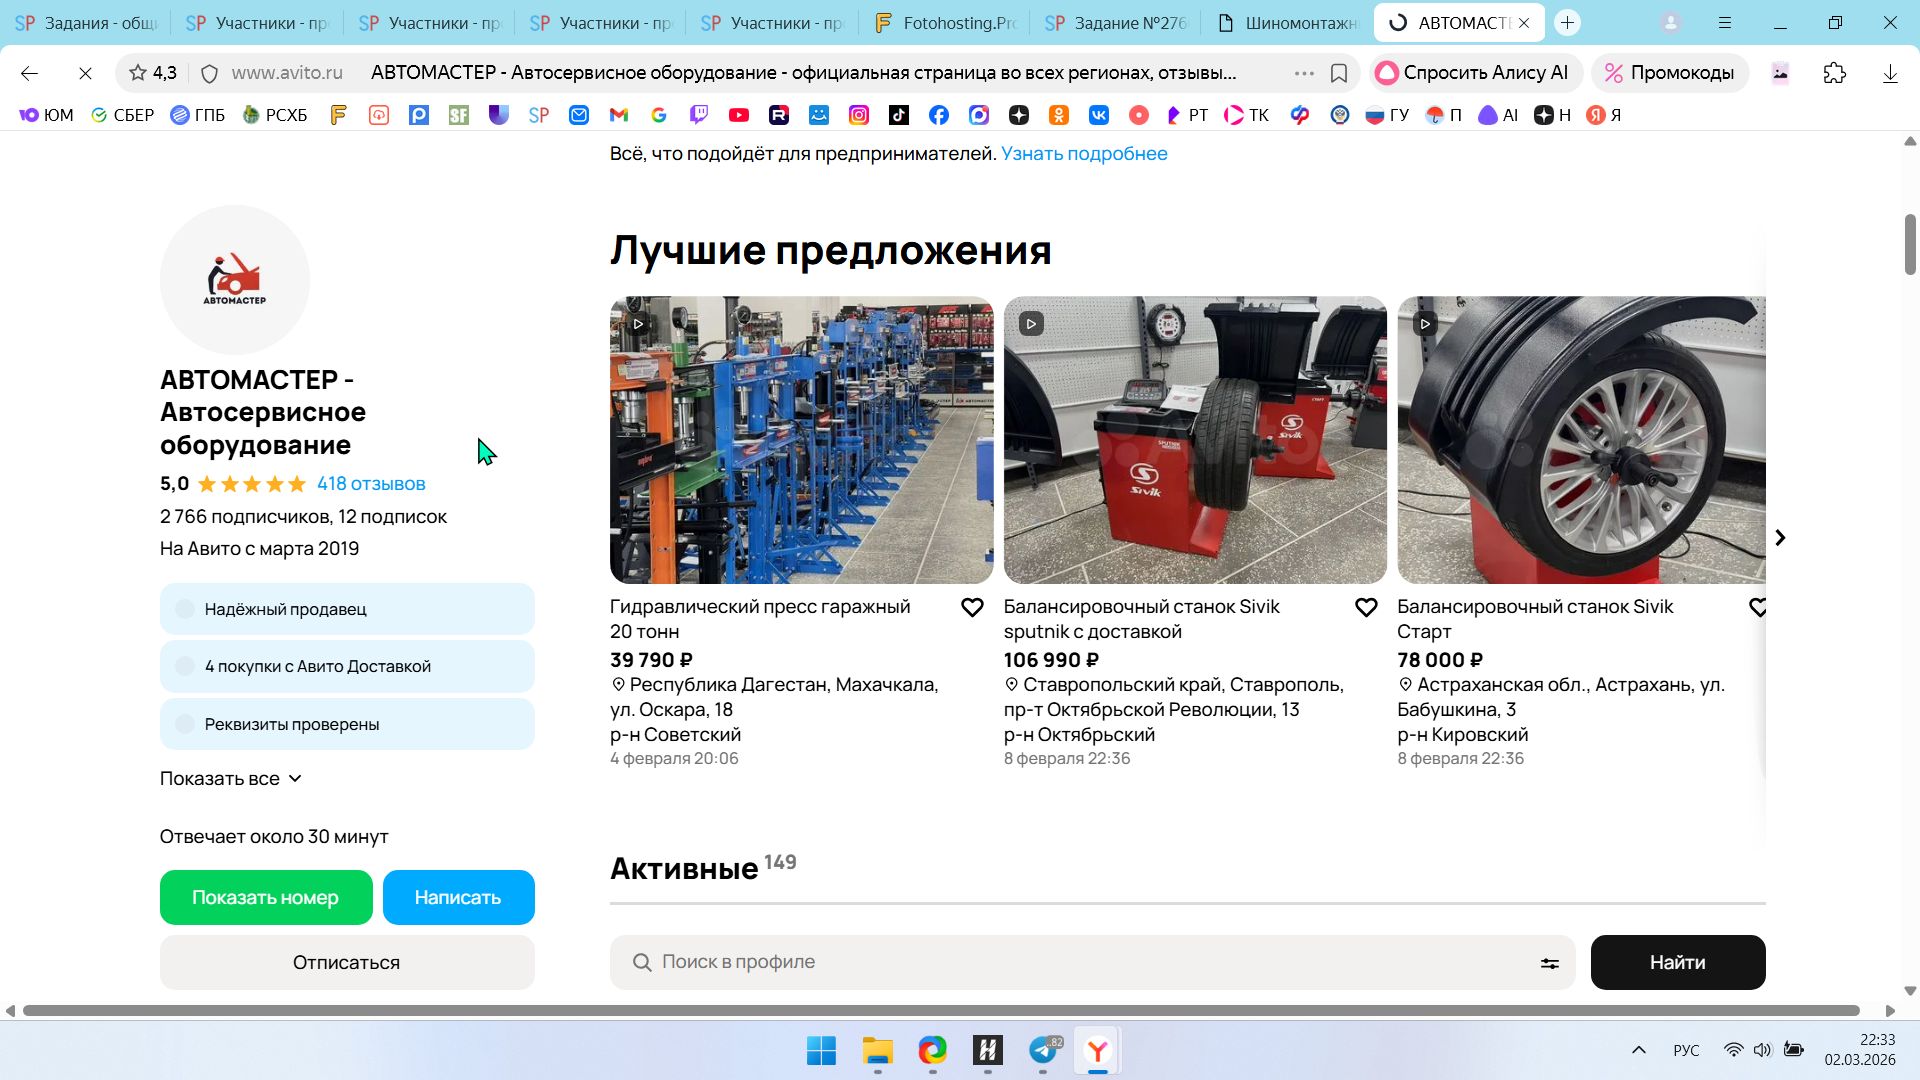Open the 418 отзывов reviews link
Image resolution: width=1920 pixels, height=1080 pixels.
click(x=371, y=484)
